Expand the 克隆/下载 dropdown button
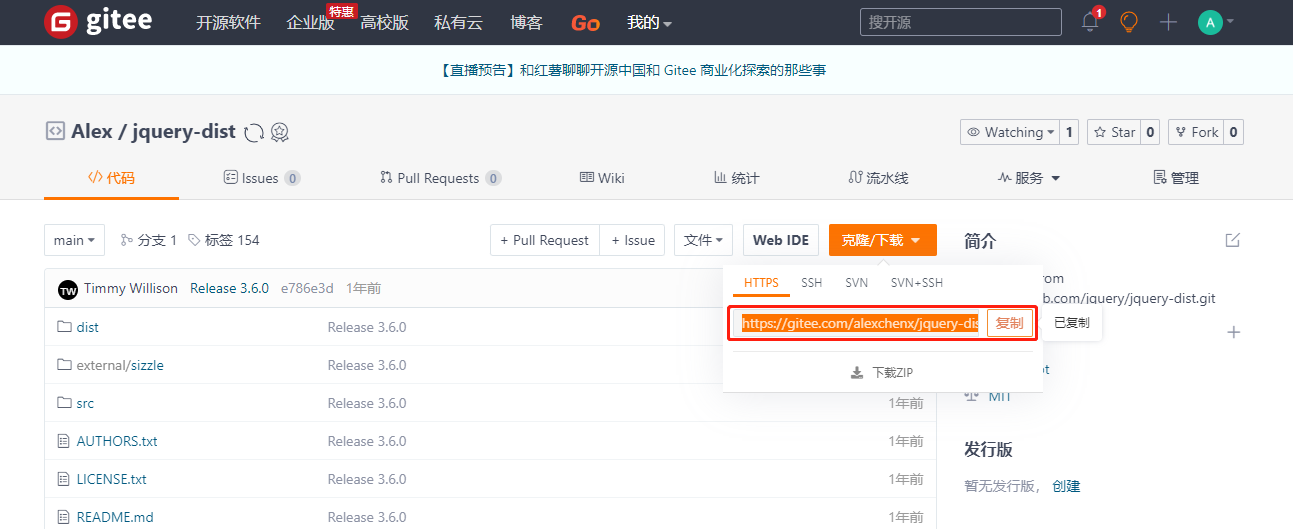This screenshot has width=1293, height=529. coord(883,240)
